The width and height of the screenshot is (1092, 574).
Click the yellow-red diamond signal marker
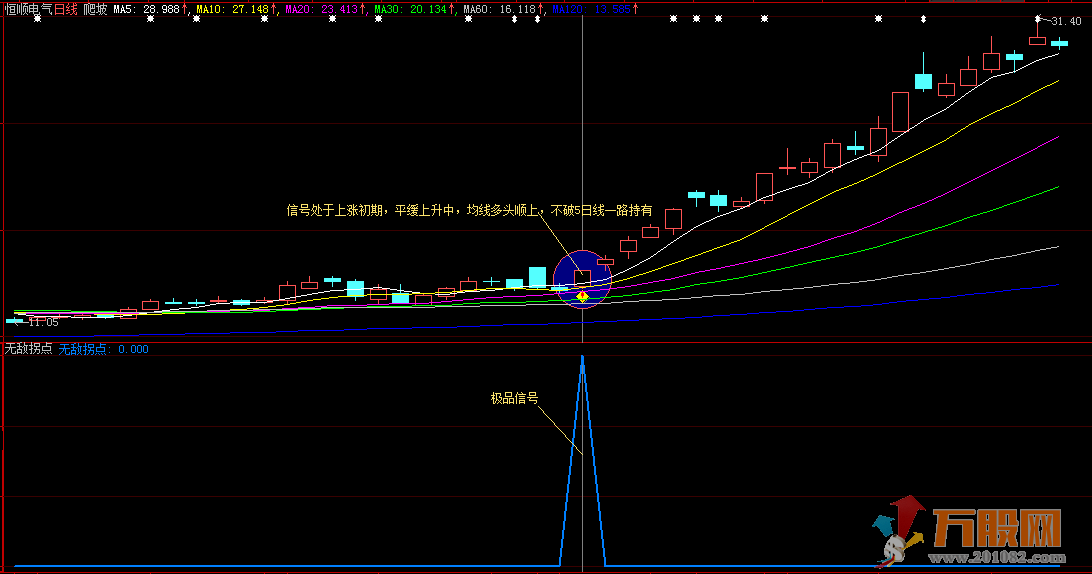coord(582,297)
